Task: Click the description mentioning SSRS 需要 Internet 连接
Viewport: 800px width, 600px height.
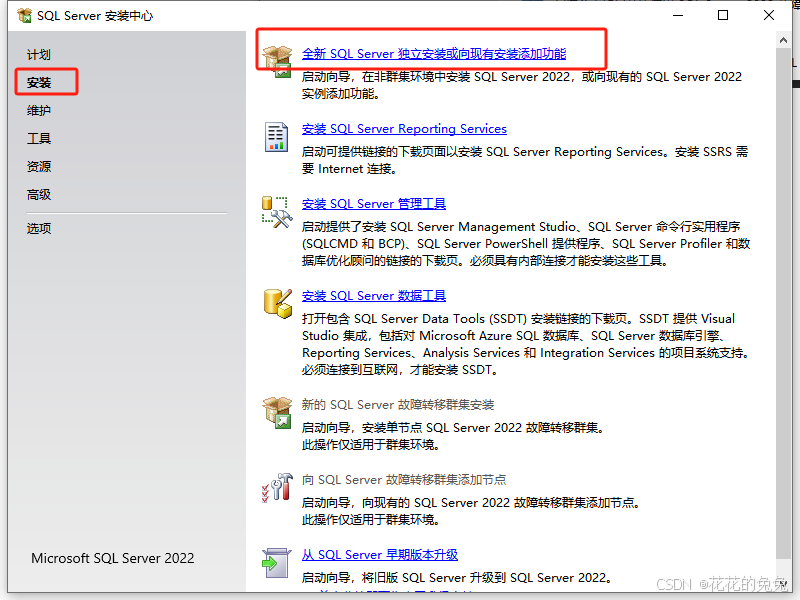Action: (524, 160)
